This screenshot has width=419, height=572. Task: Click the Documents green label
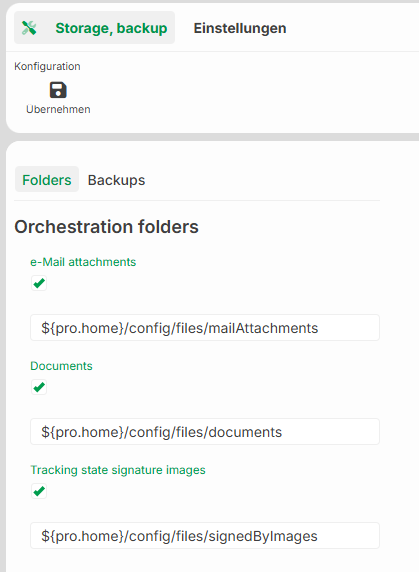tap(61, 366)
